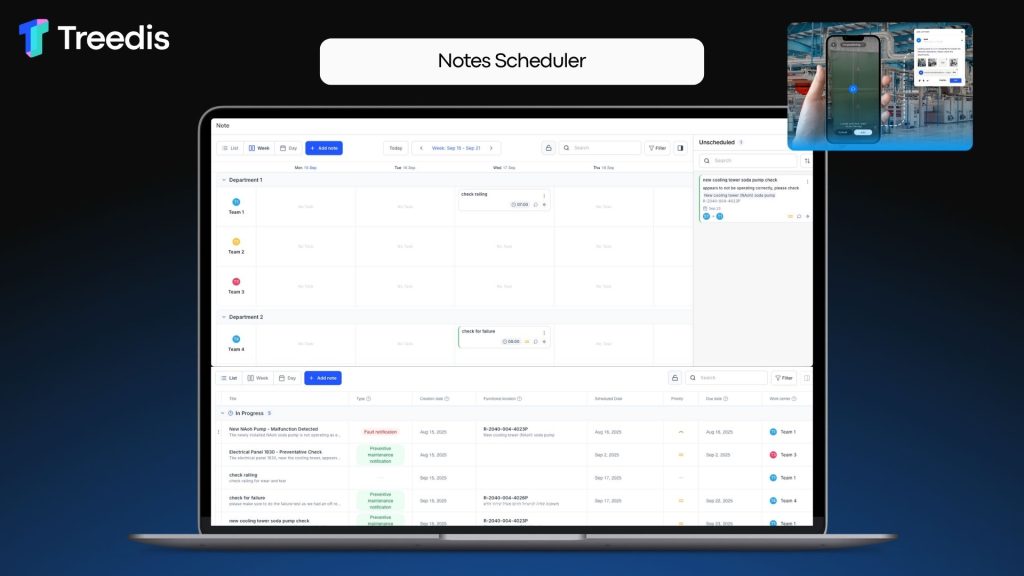Click the Treedis logo
Viewport: 1024px width, 576px height.
click(x=94, y=38)
